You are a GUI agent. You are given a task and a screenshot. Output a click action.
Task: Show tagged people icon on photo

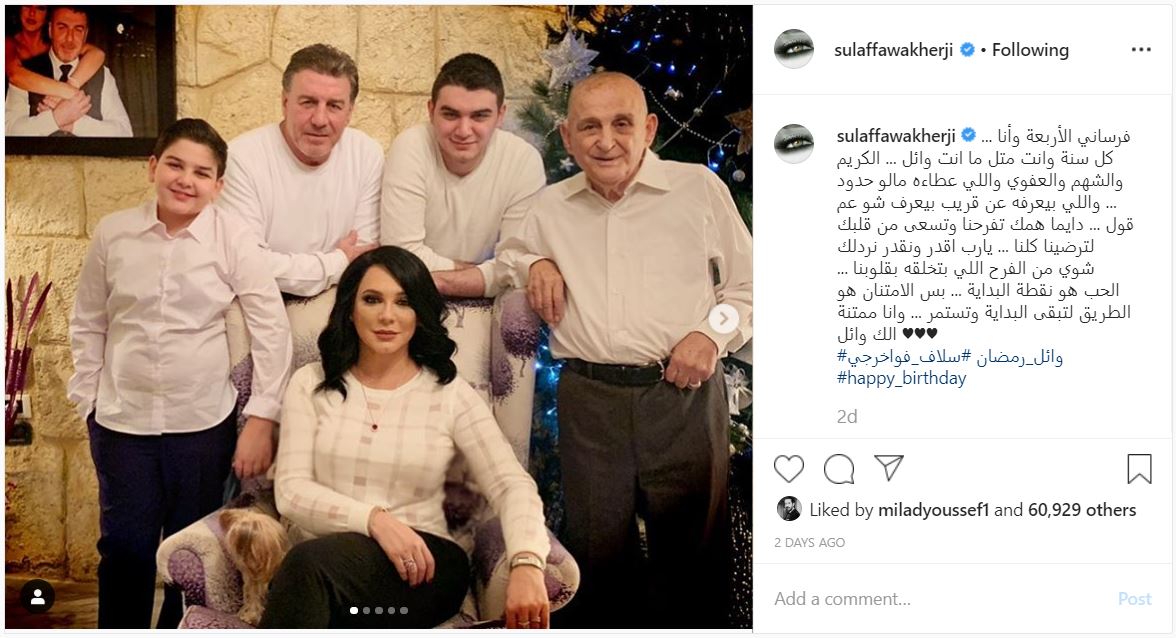37,598
